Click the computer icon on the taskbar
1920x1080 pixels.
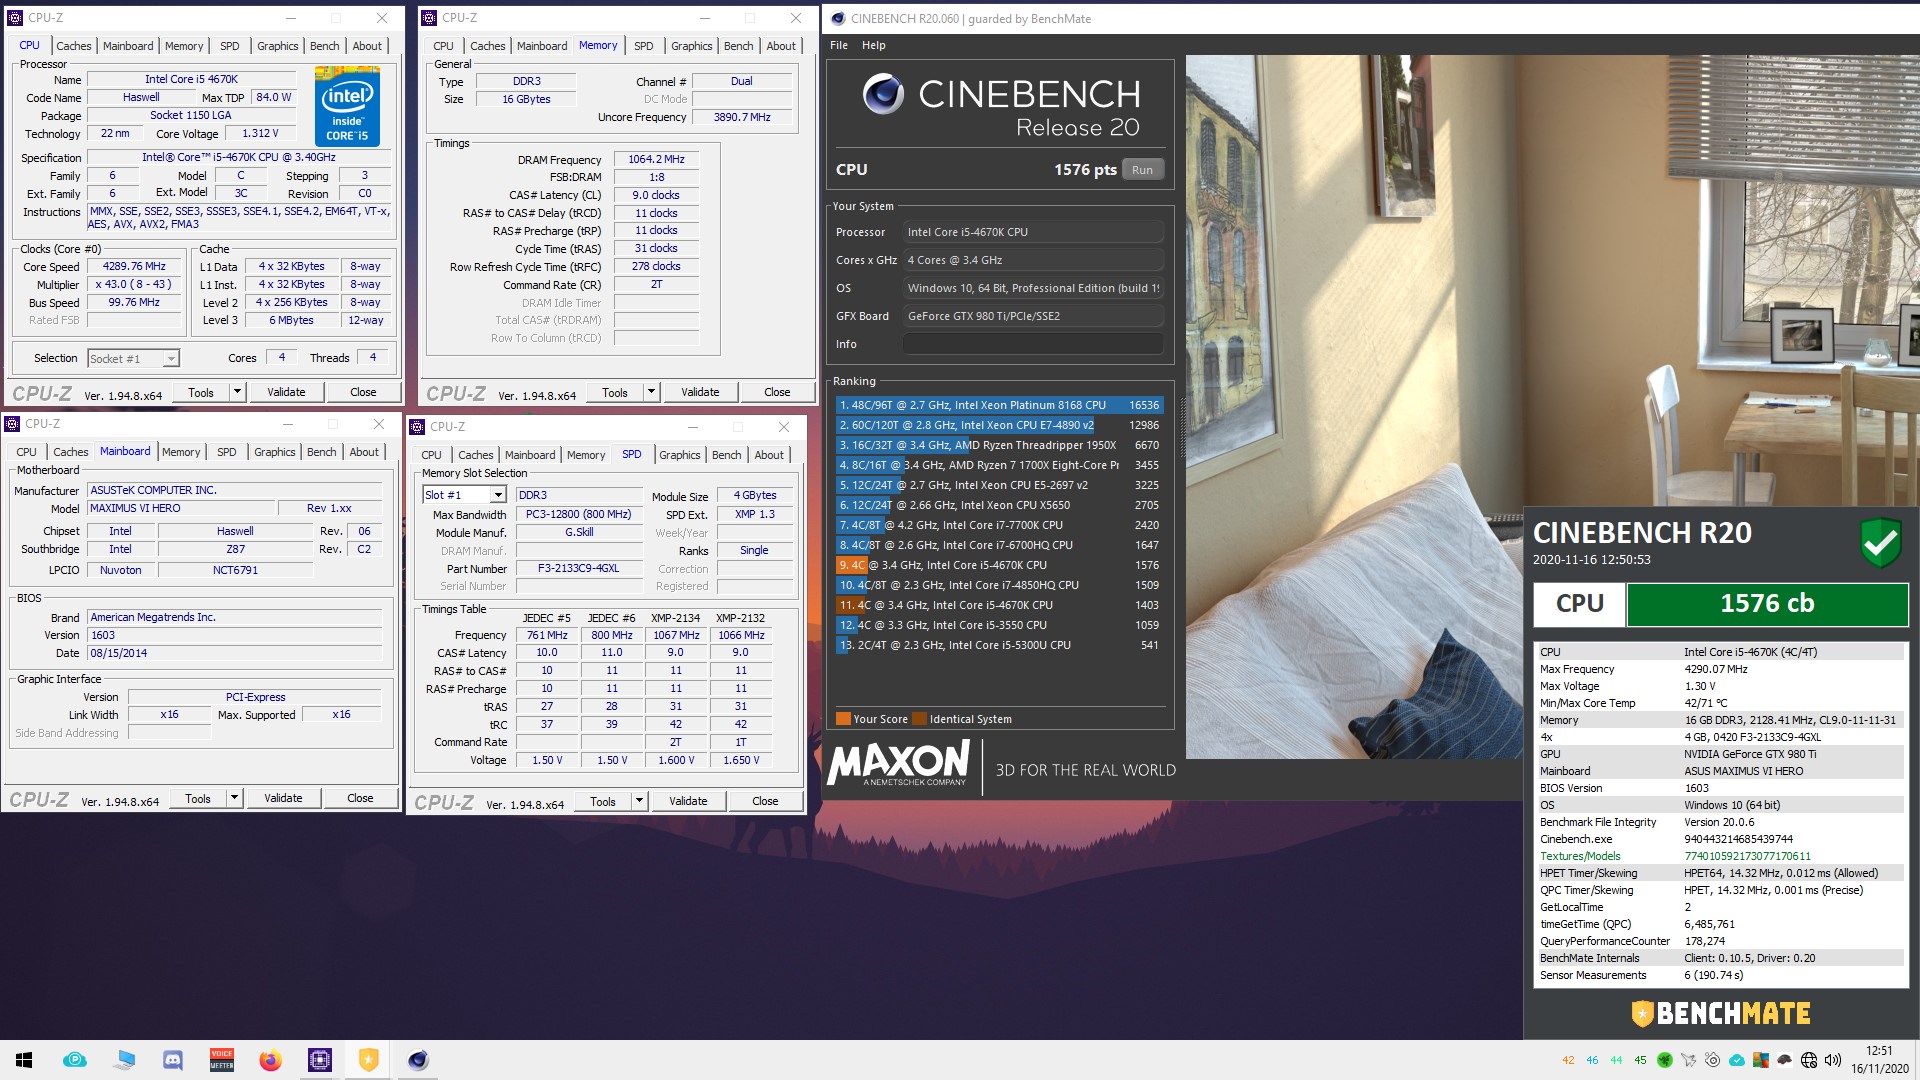(x=124, y=1060)
